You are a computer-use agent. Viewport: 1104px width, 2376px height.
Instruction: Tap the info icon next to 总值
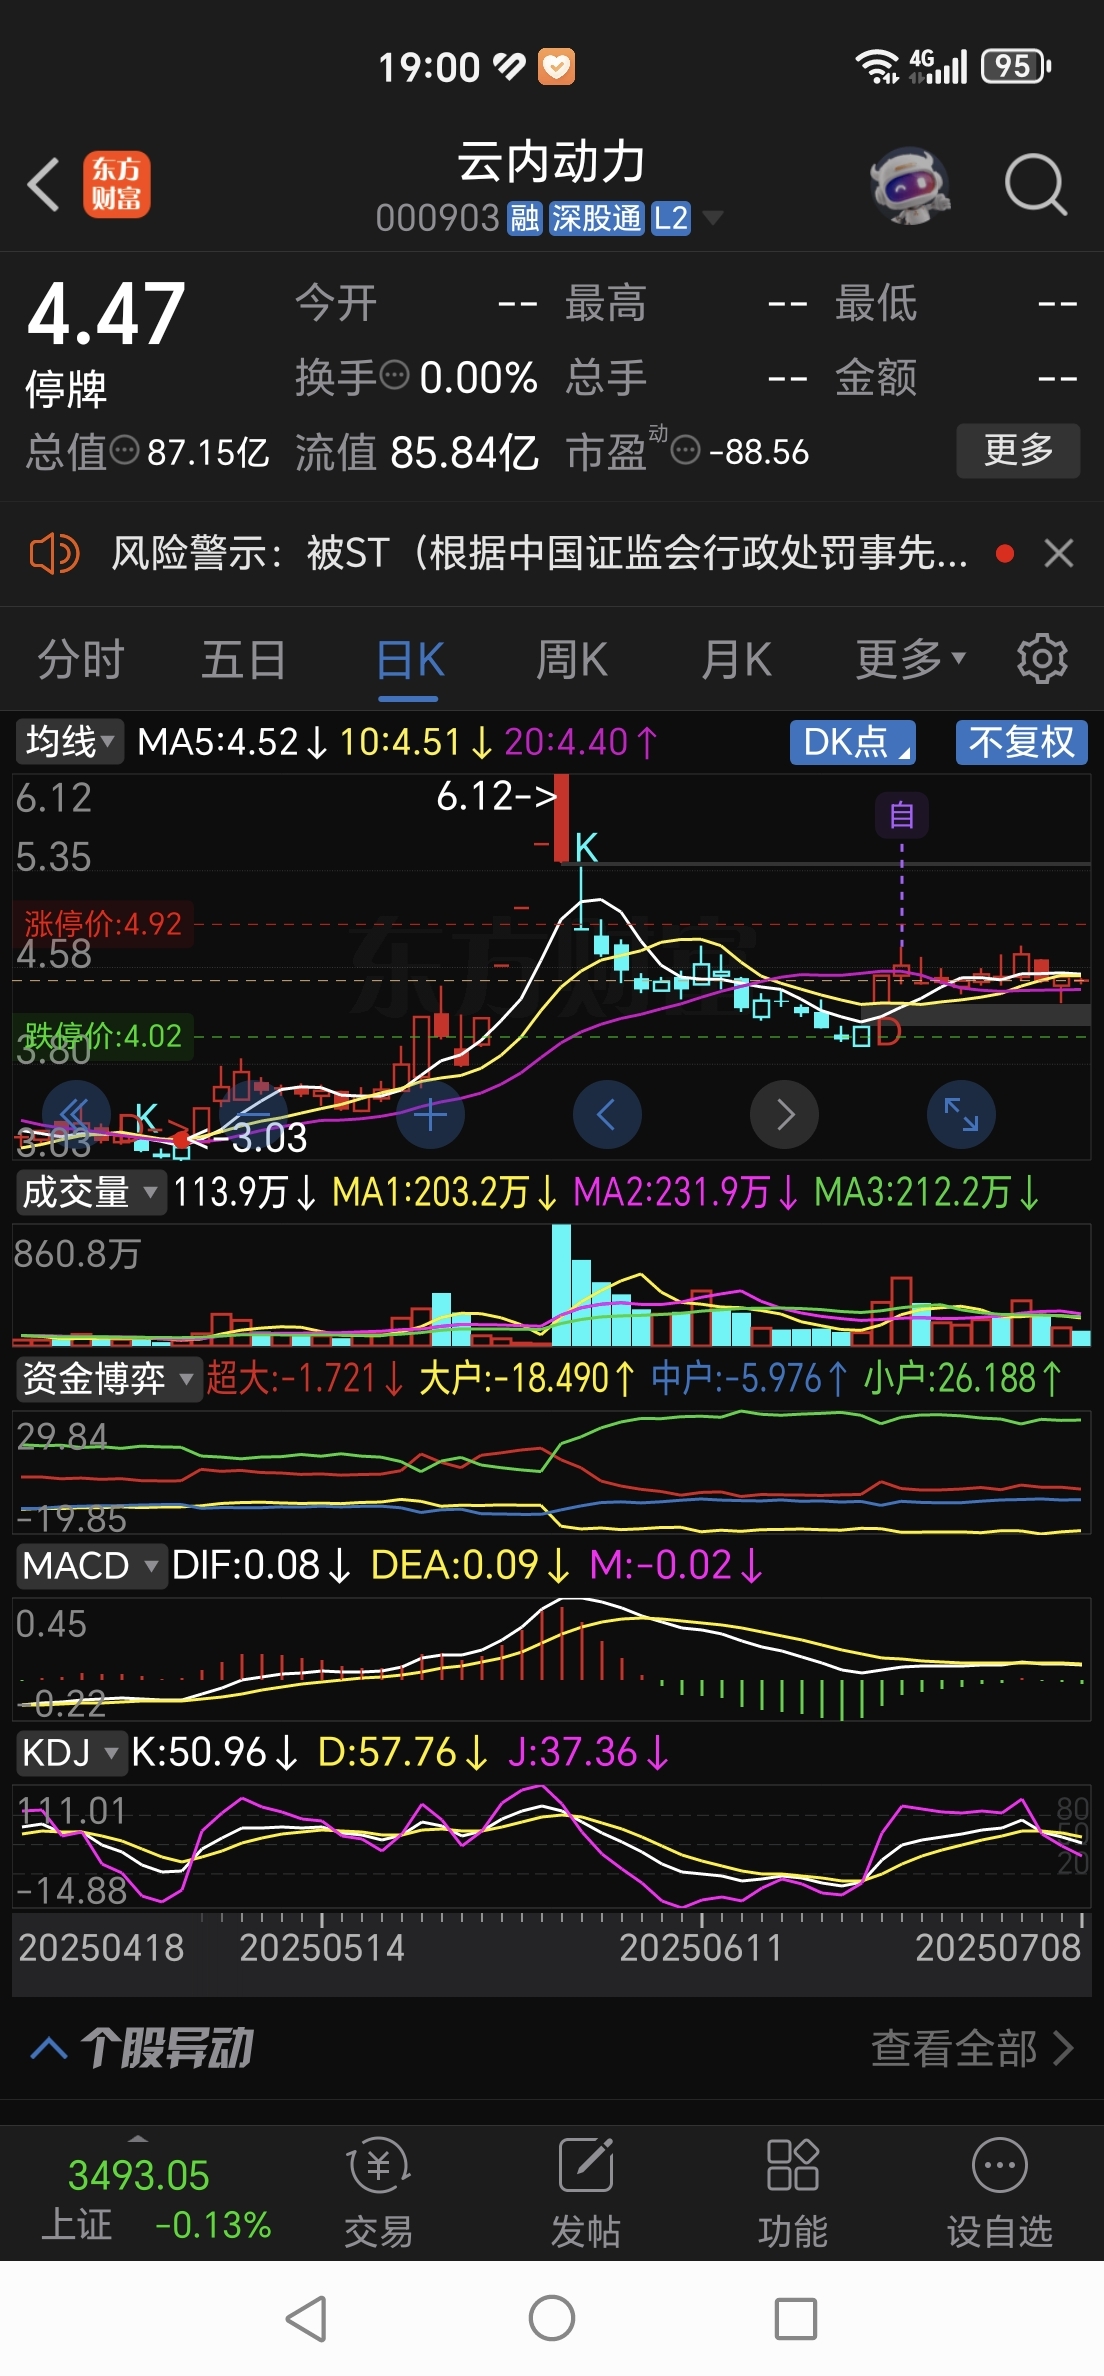[x=124, y=451]
